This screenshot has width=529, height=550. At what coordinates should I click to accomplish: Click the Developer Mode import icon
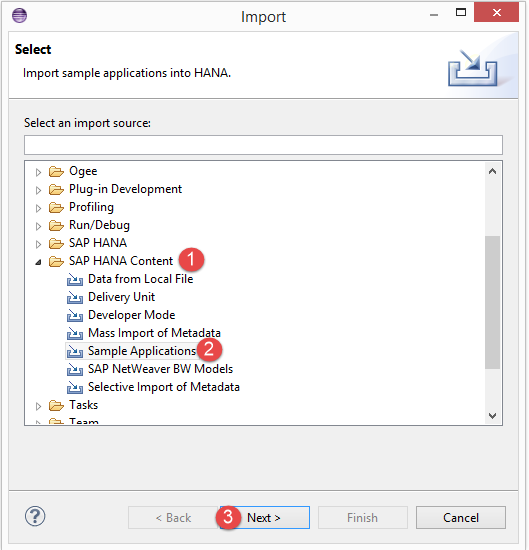pos(75,315)
